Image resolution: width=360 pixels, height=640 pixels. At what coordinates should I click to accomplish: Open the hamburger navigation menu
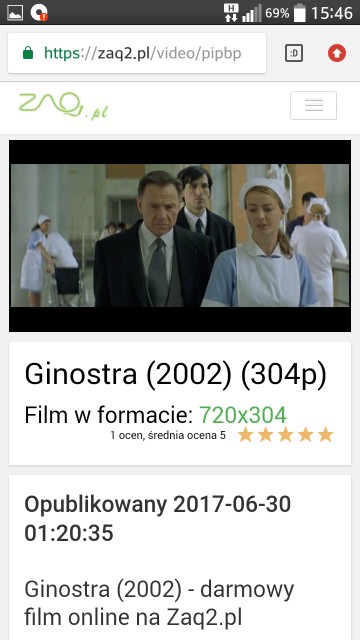(x=313, y=105)
